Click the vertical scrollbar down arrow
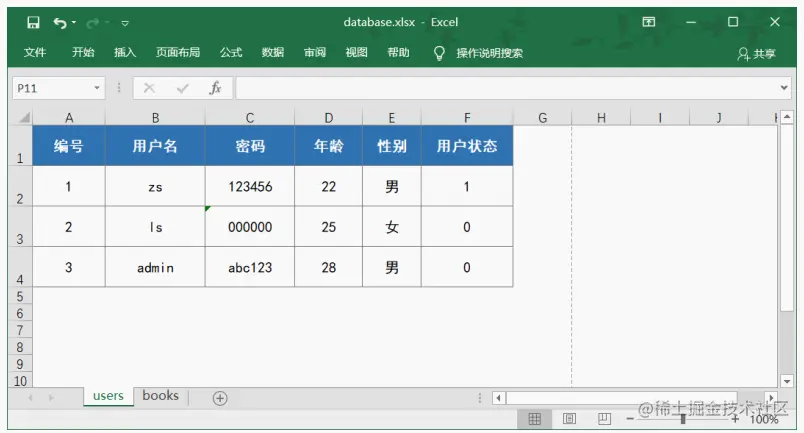 787,381
